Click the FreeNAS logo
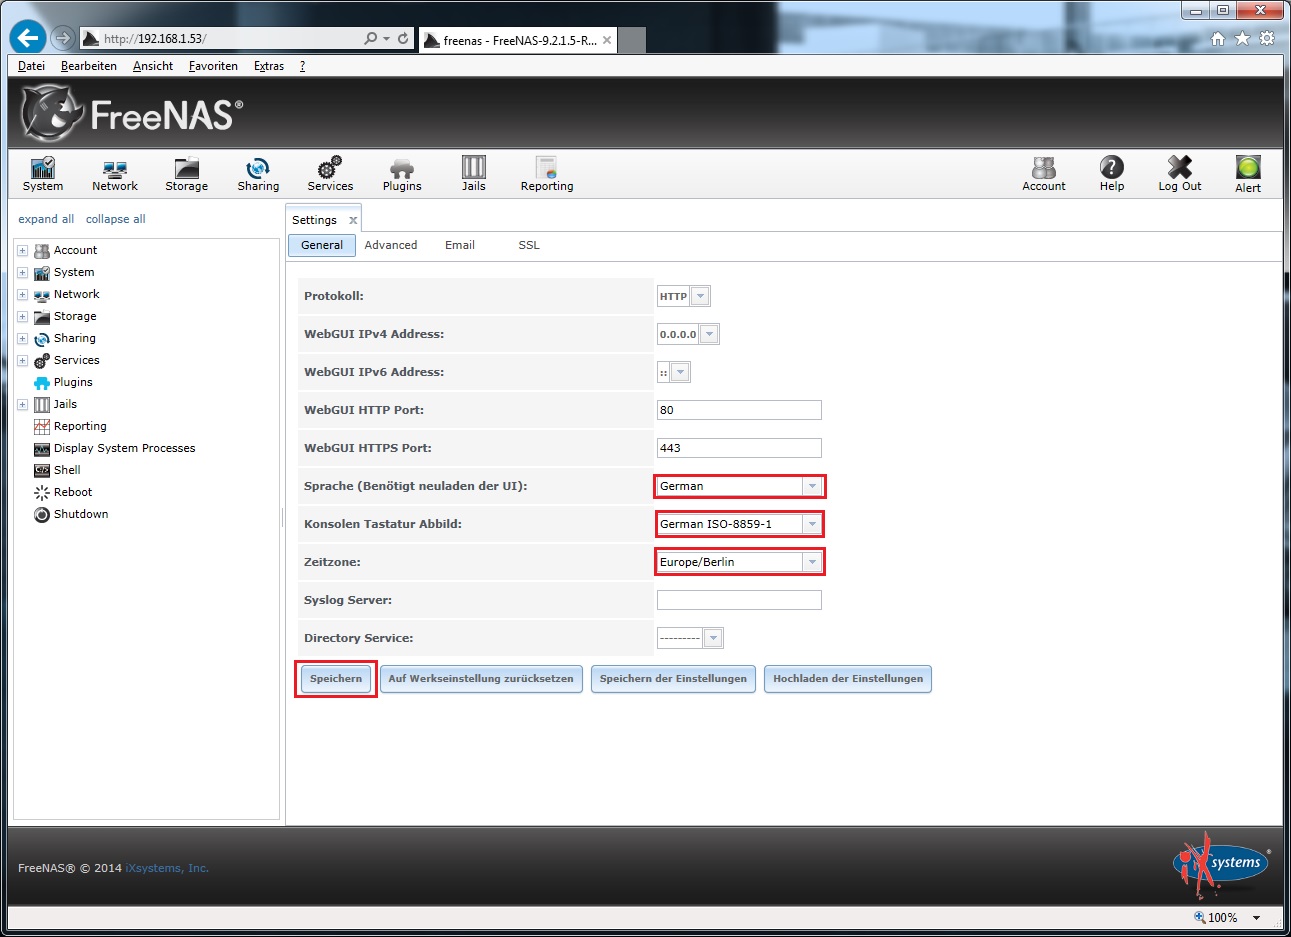The height and width of the screenshot is (937, 1291). click(132, 113)
